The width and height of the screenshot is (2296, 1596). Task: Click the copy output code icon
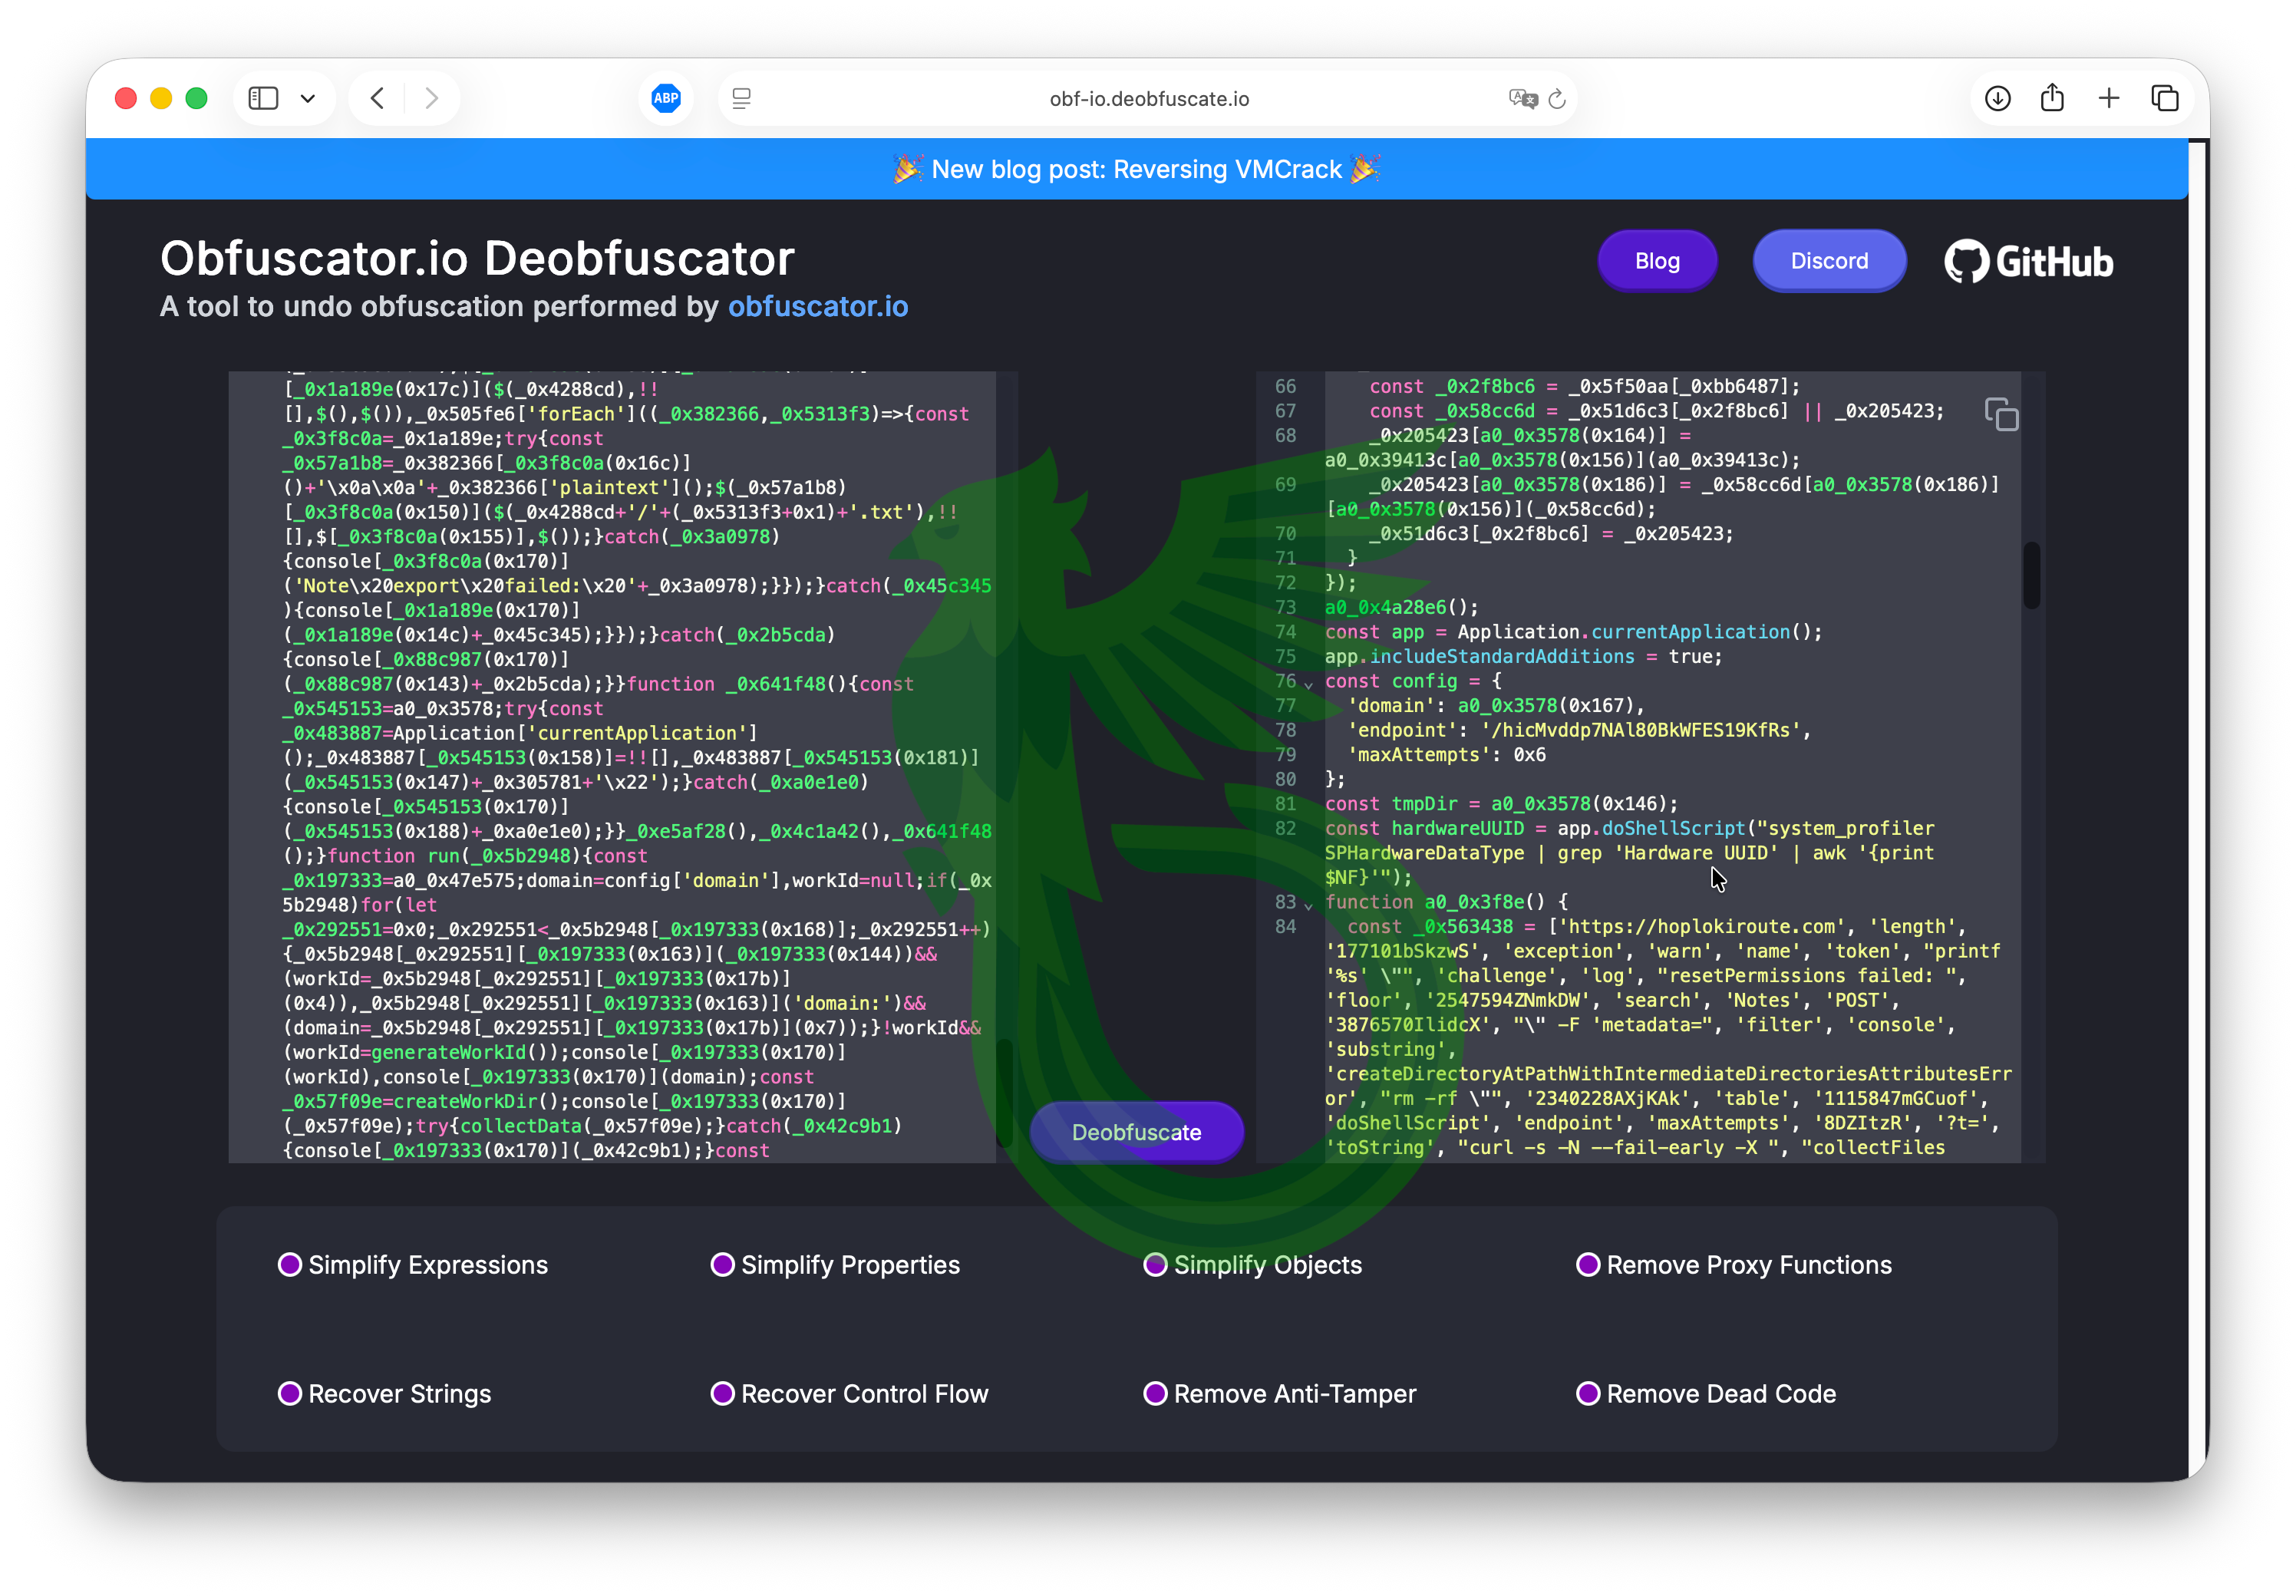[x=2001, y=414]
